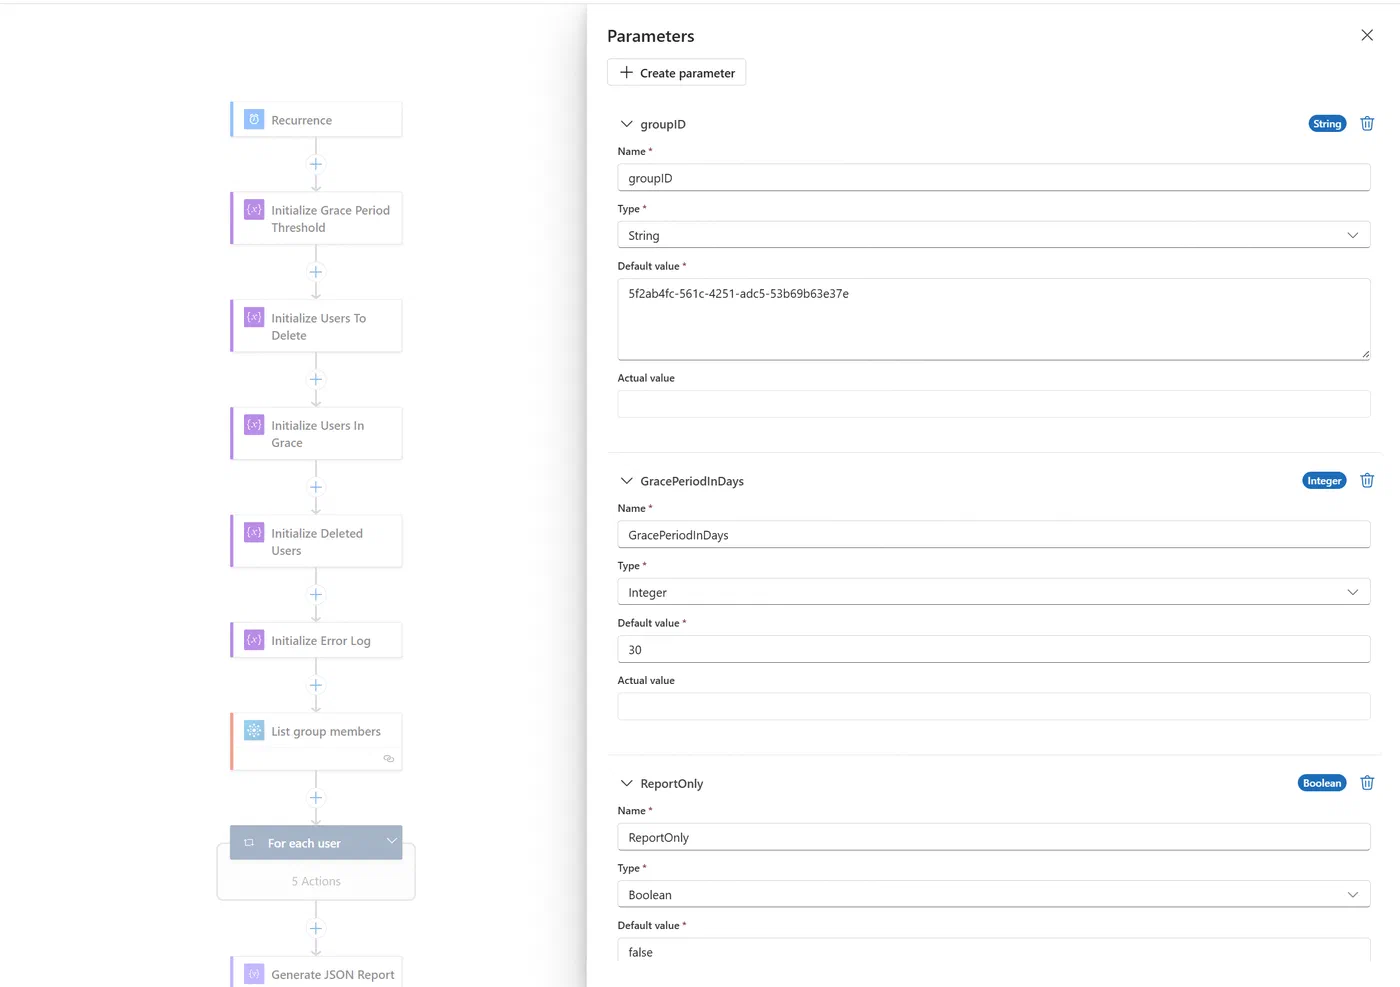This screenshot has height=987, width=1400.
Task: Click the Initialize Grace Period Threshold variable icon
Action: (254, 210)
